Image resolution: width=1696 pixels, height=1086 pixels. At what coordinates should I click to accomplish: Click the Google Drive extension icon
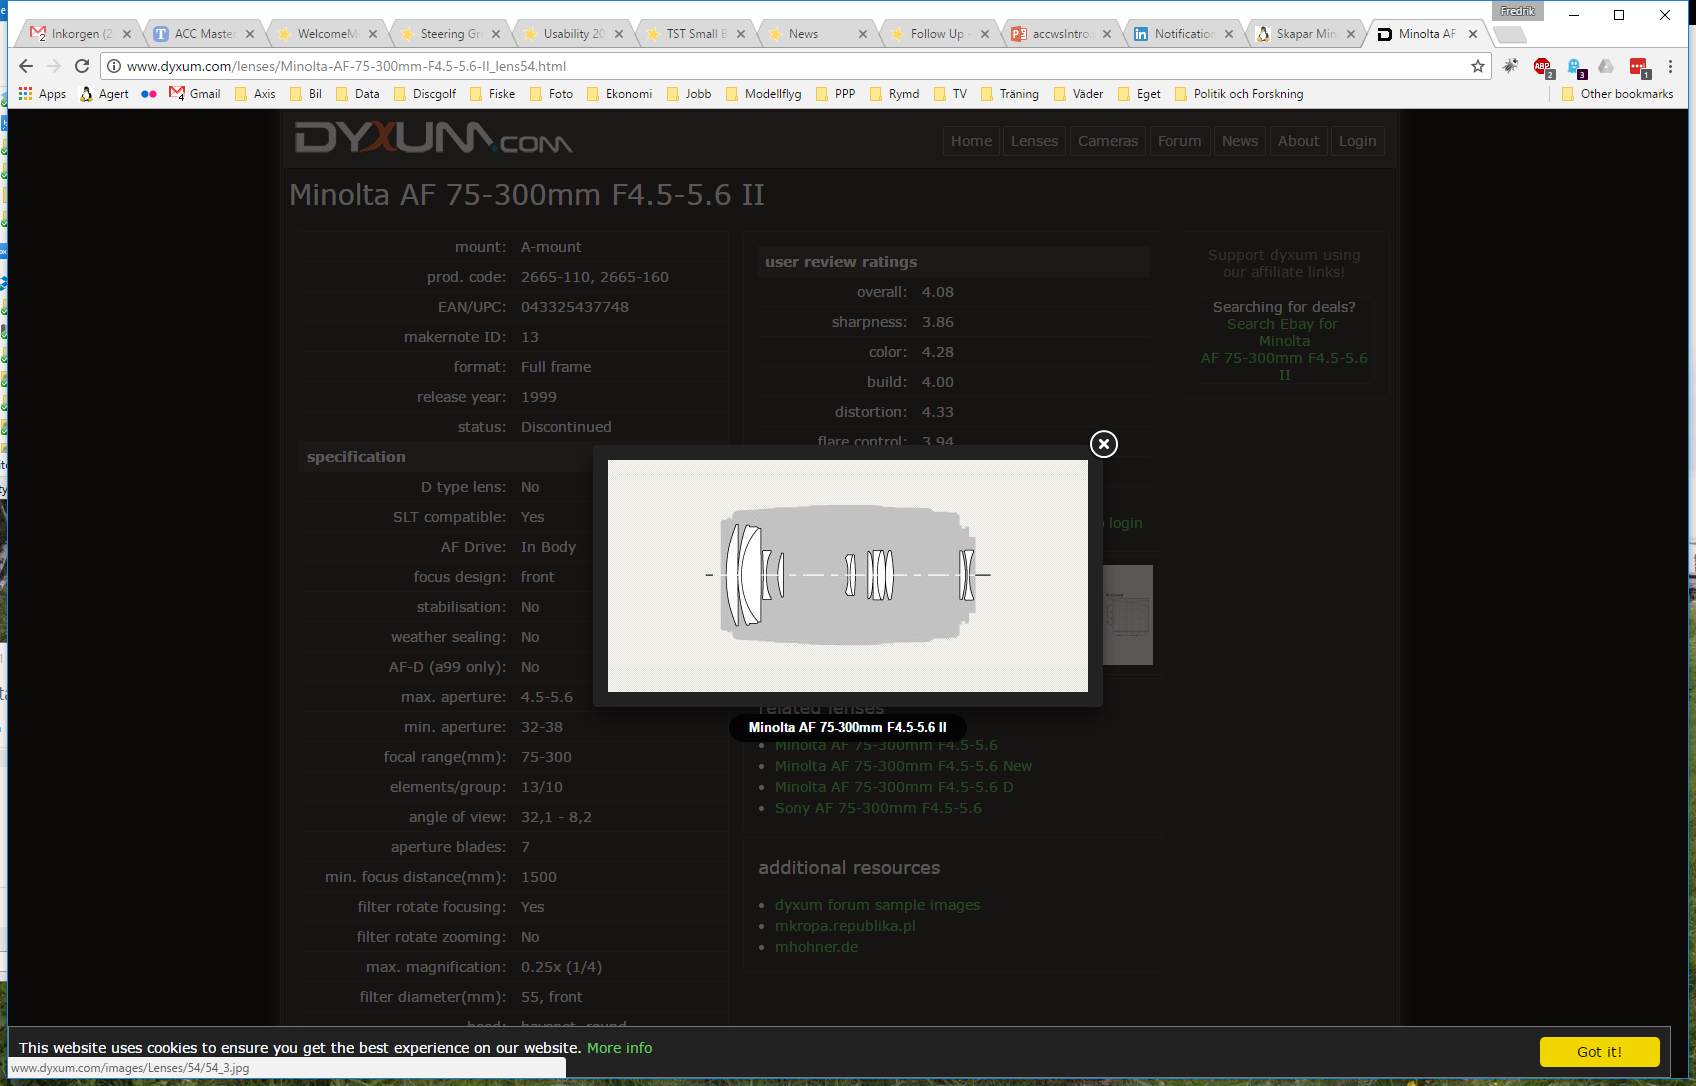coord(1606,66)
